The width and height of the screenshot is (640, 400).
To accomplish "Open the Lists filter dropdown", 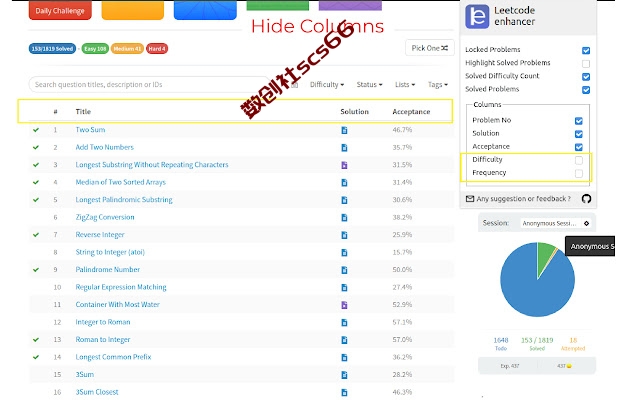I will [x=404, y=84].
